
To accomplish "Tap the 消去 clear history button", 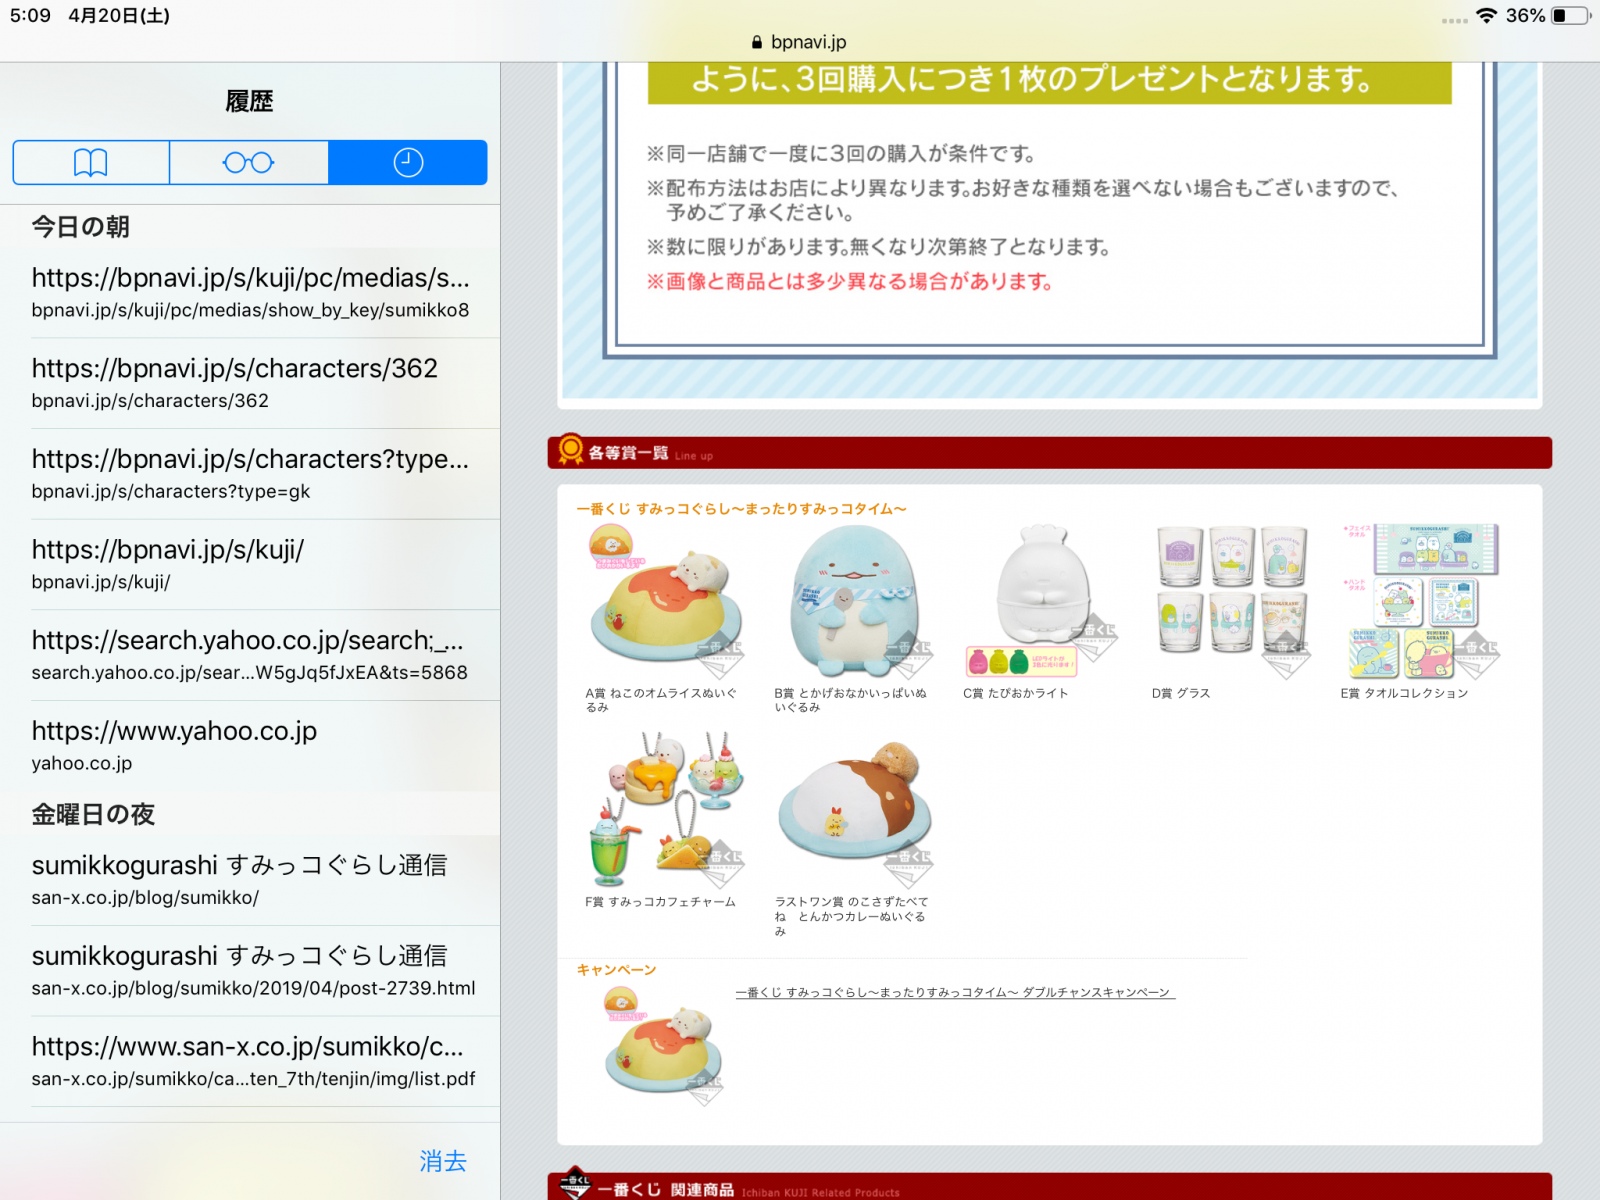I will (x=443, y=1161).
